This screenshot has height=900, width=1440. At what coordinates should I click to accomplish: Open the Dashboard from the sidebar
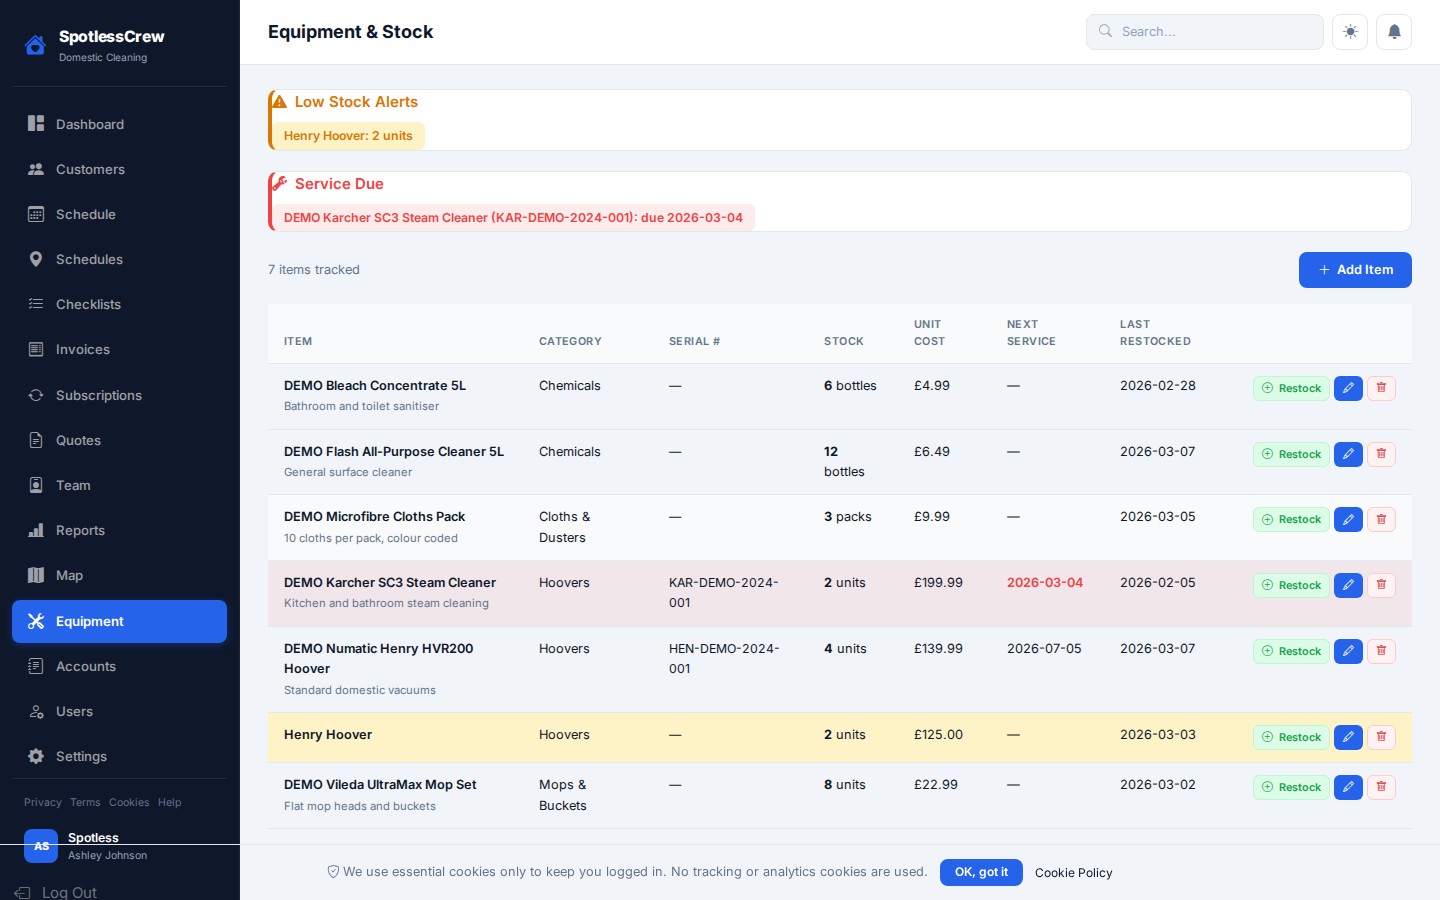point(89,124)
